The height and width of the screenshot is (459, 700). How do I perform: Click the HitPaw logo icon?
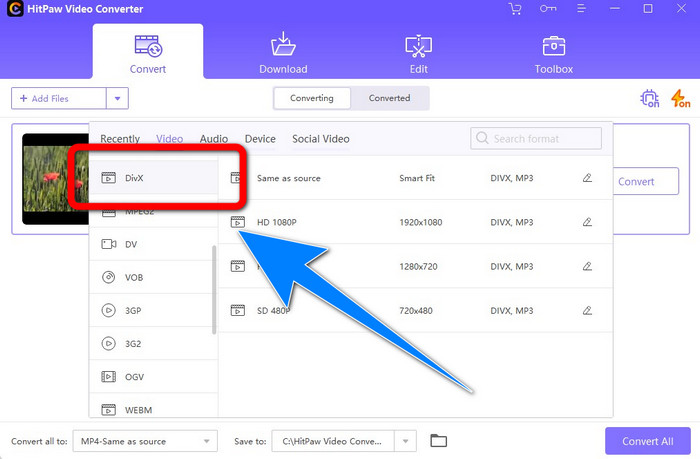tap(15, 8)
